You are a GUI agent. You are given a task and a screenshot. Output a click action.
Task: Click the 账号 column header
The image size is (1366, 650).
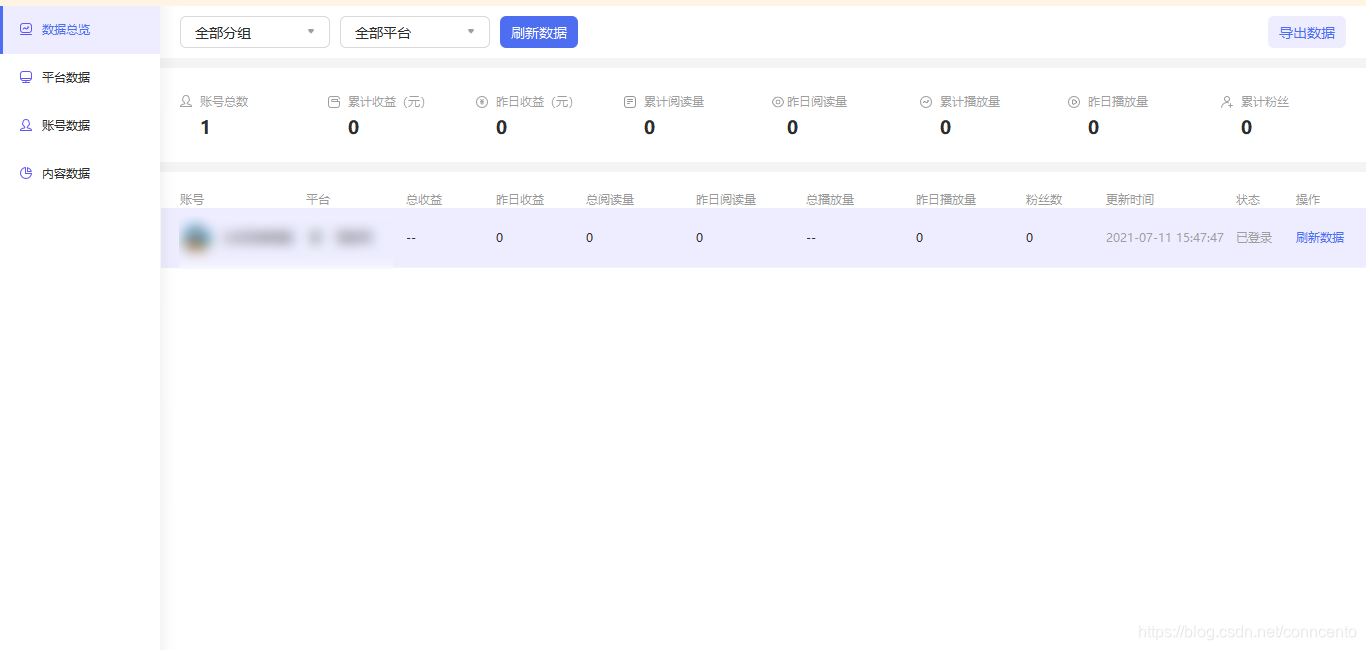pos(192,200)
